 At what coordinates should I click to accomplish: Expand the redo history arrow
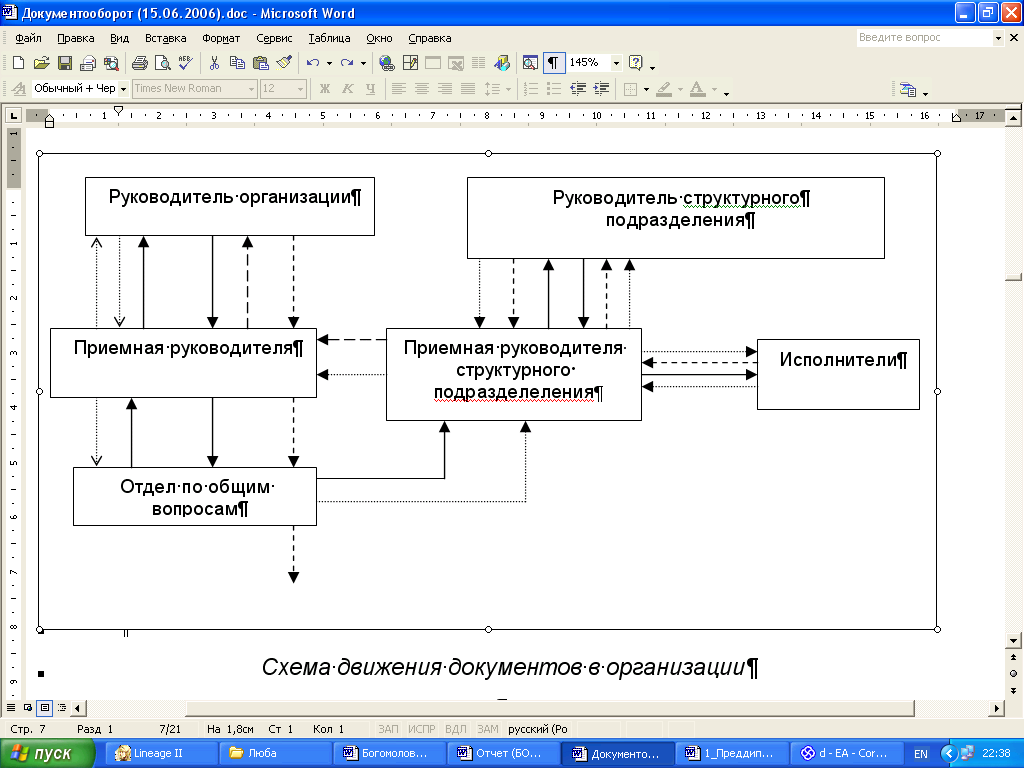tap(363, 63)
